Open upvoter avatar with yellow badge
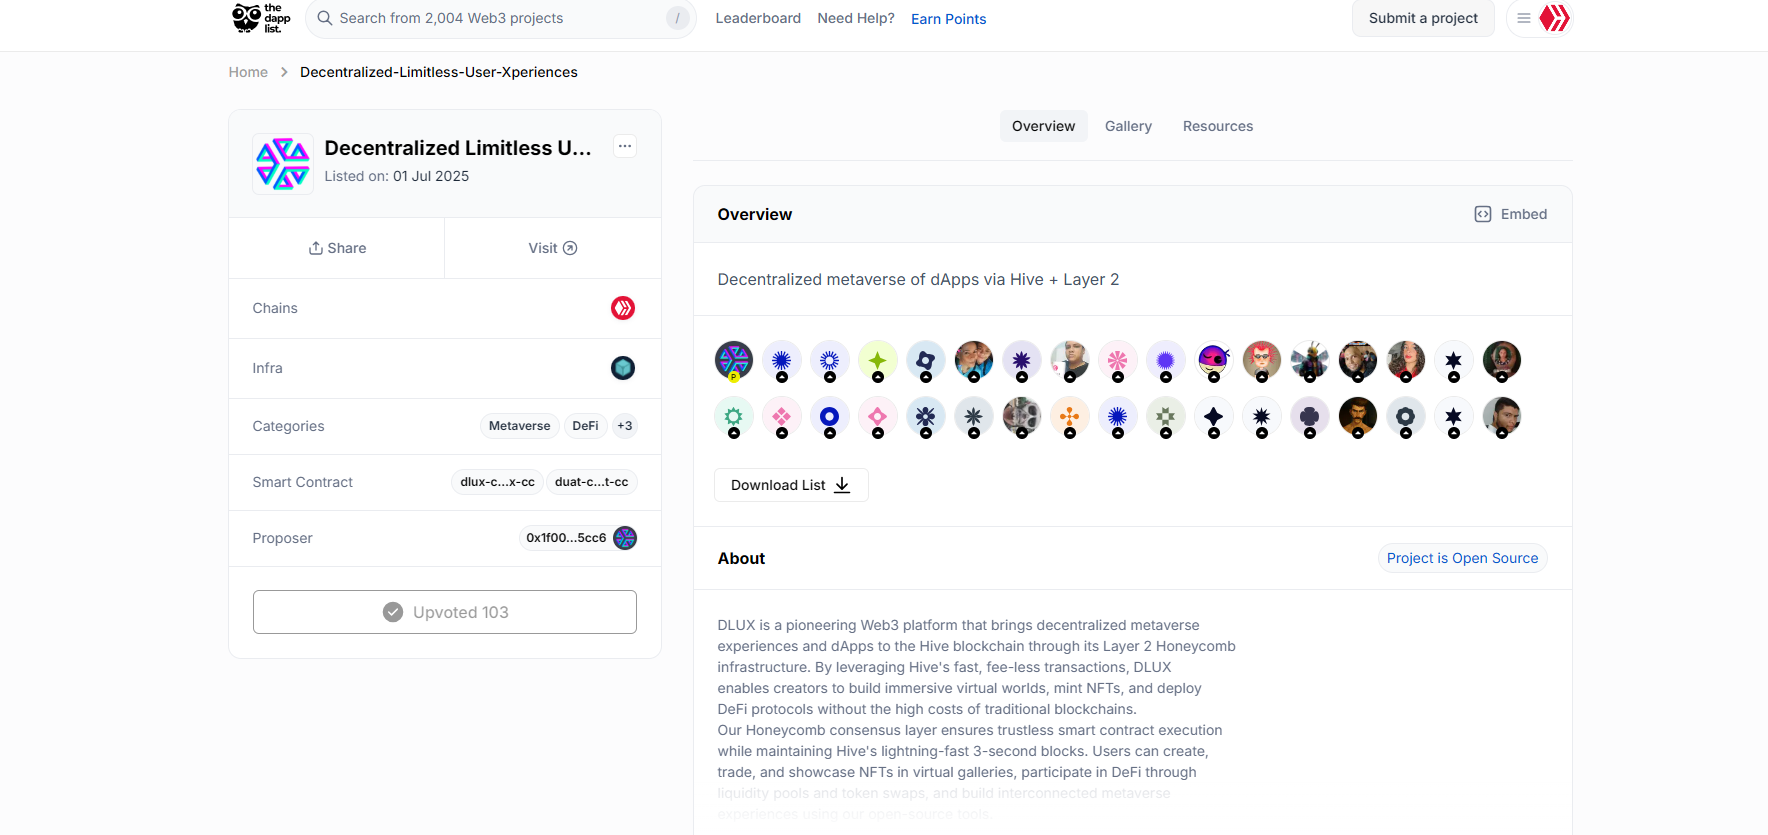1768x835 pixels. pos(734,360)
